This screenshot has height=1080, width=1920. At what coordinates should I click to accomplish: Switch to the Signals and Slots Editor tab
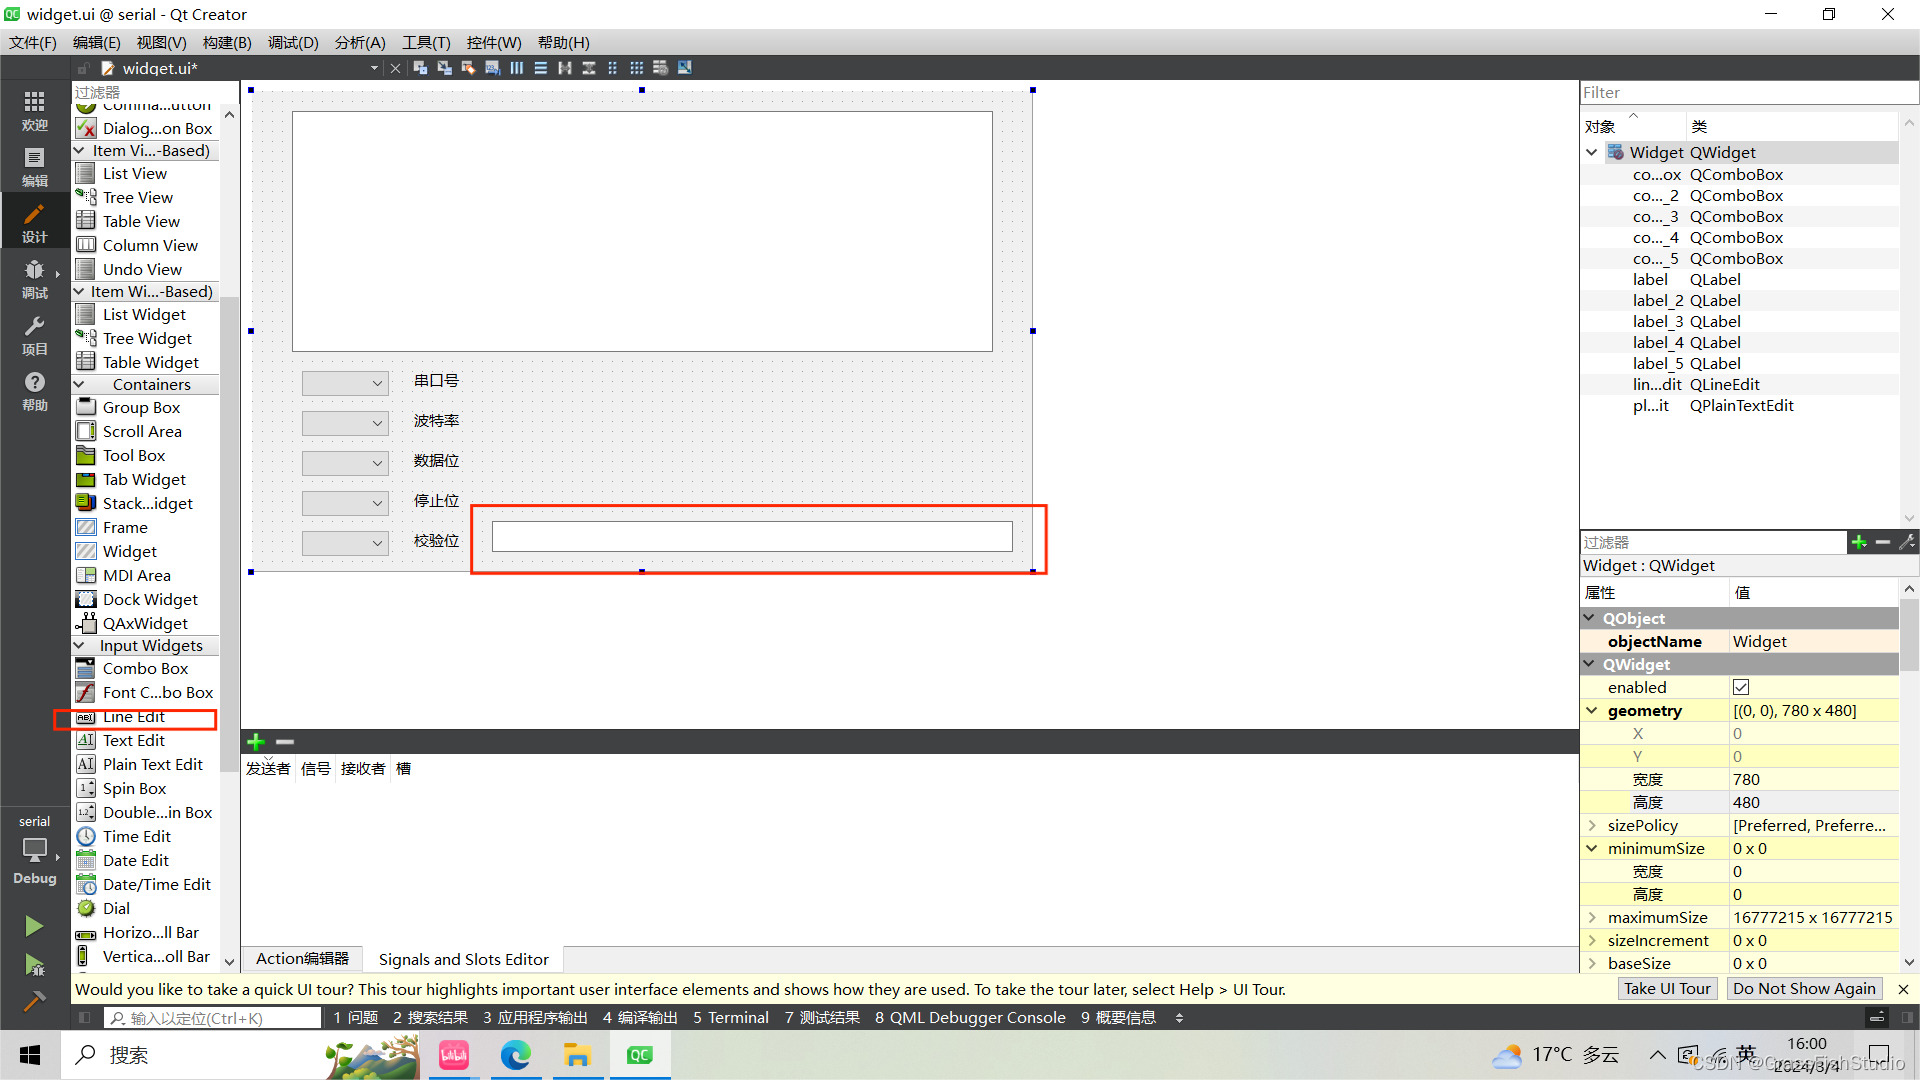click(x=462, y=959)
